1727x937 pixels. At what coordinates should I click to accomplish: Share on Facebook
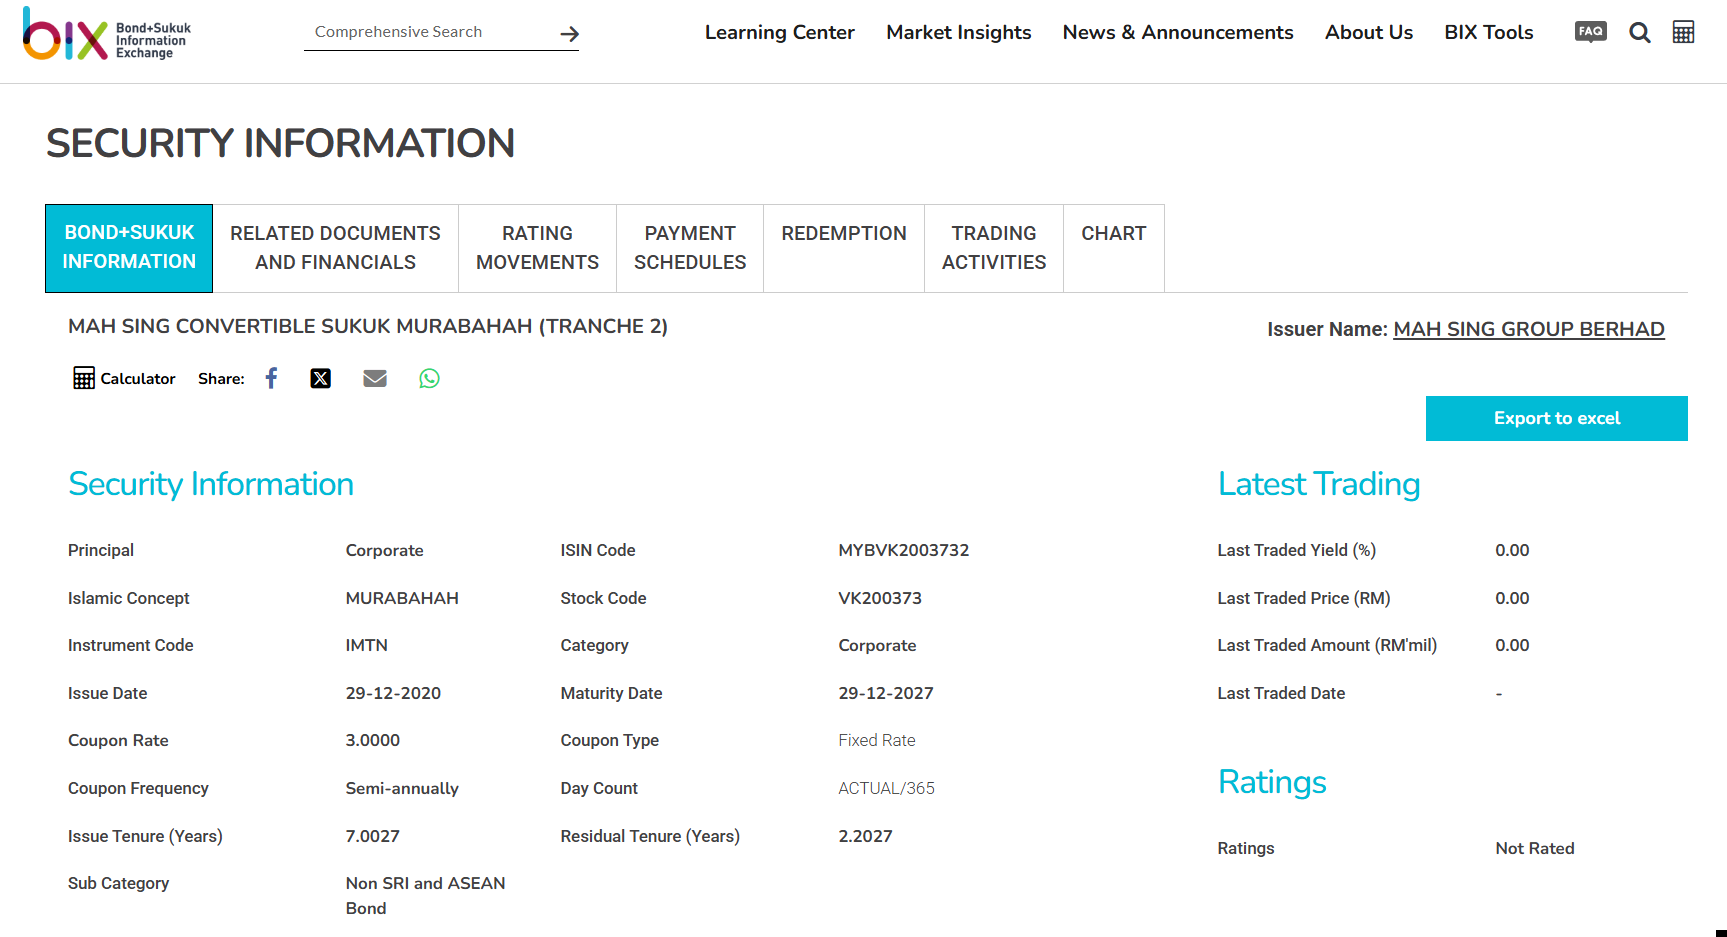tap(271, 378)
